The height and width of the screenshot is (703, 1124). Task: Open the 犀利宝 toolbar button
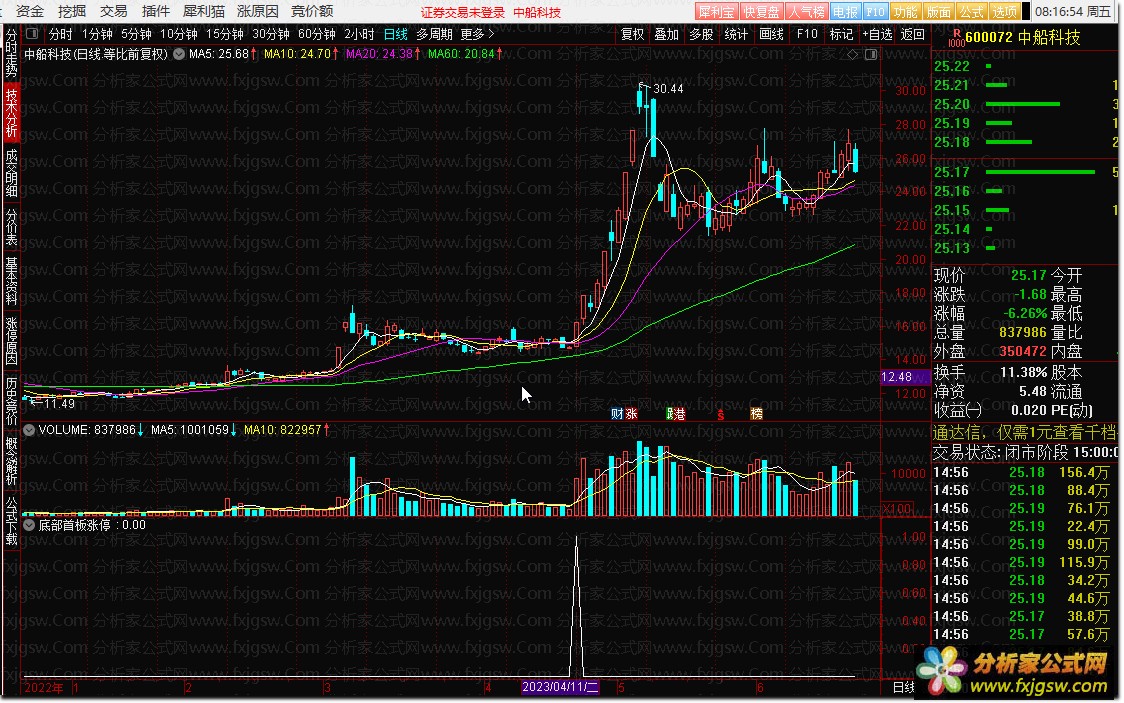[x=717, y=12]
